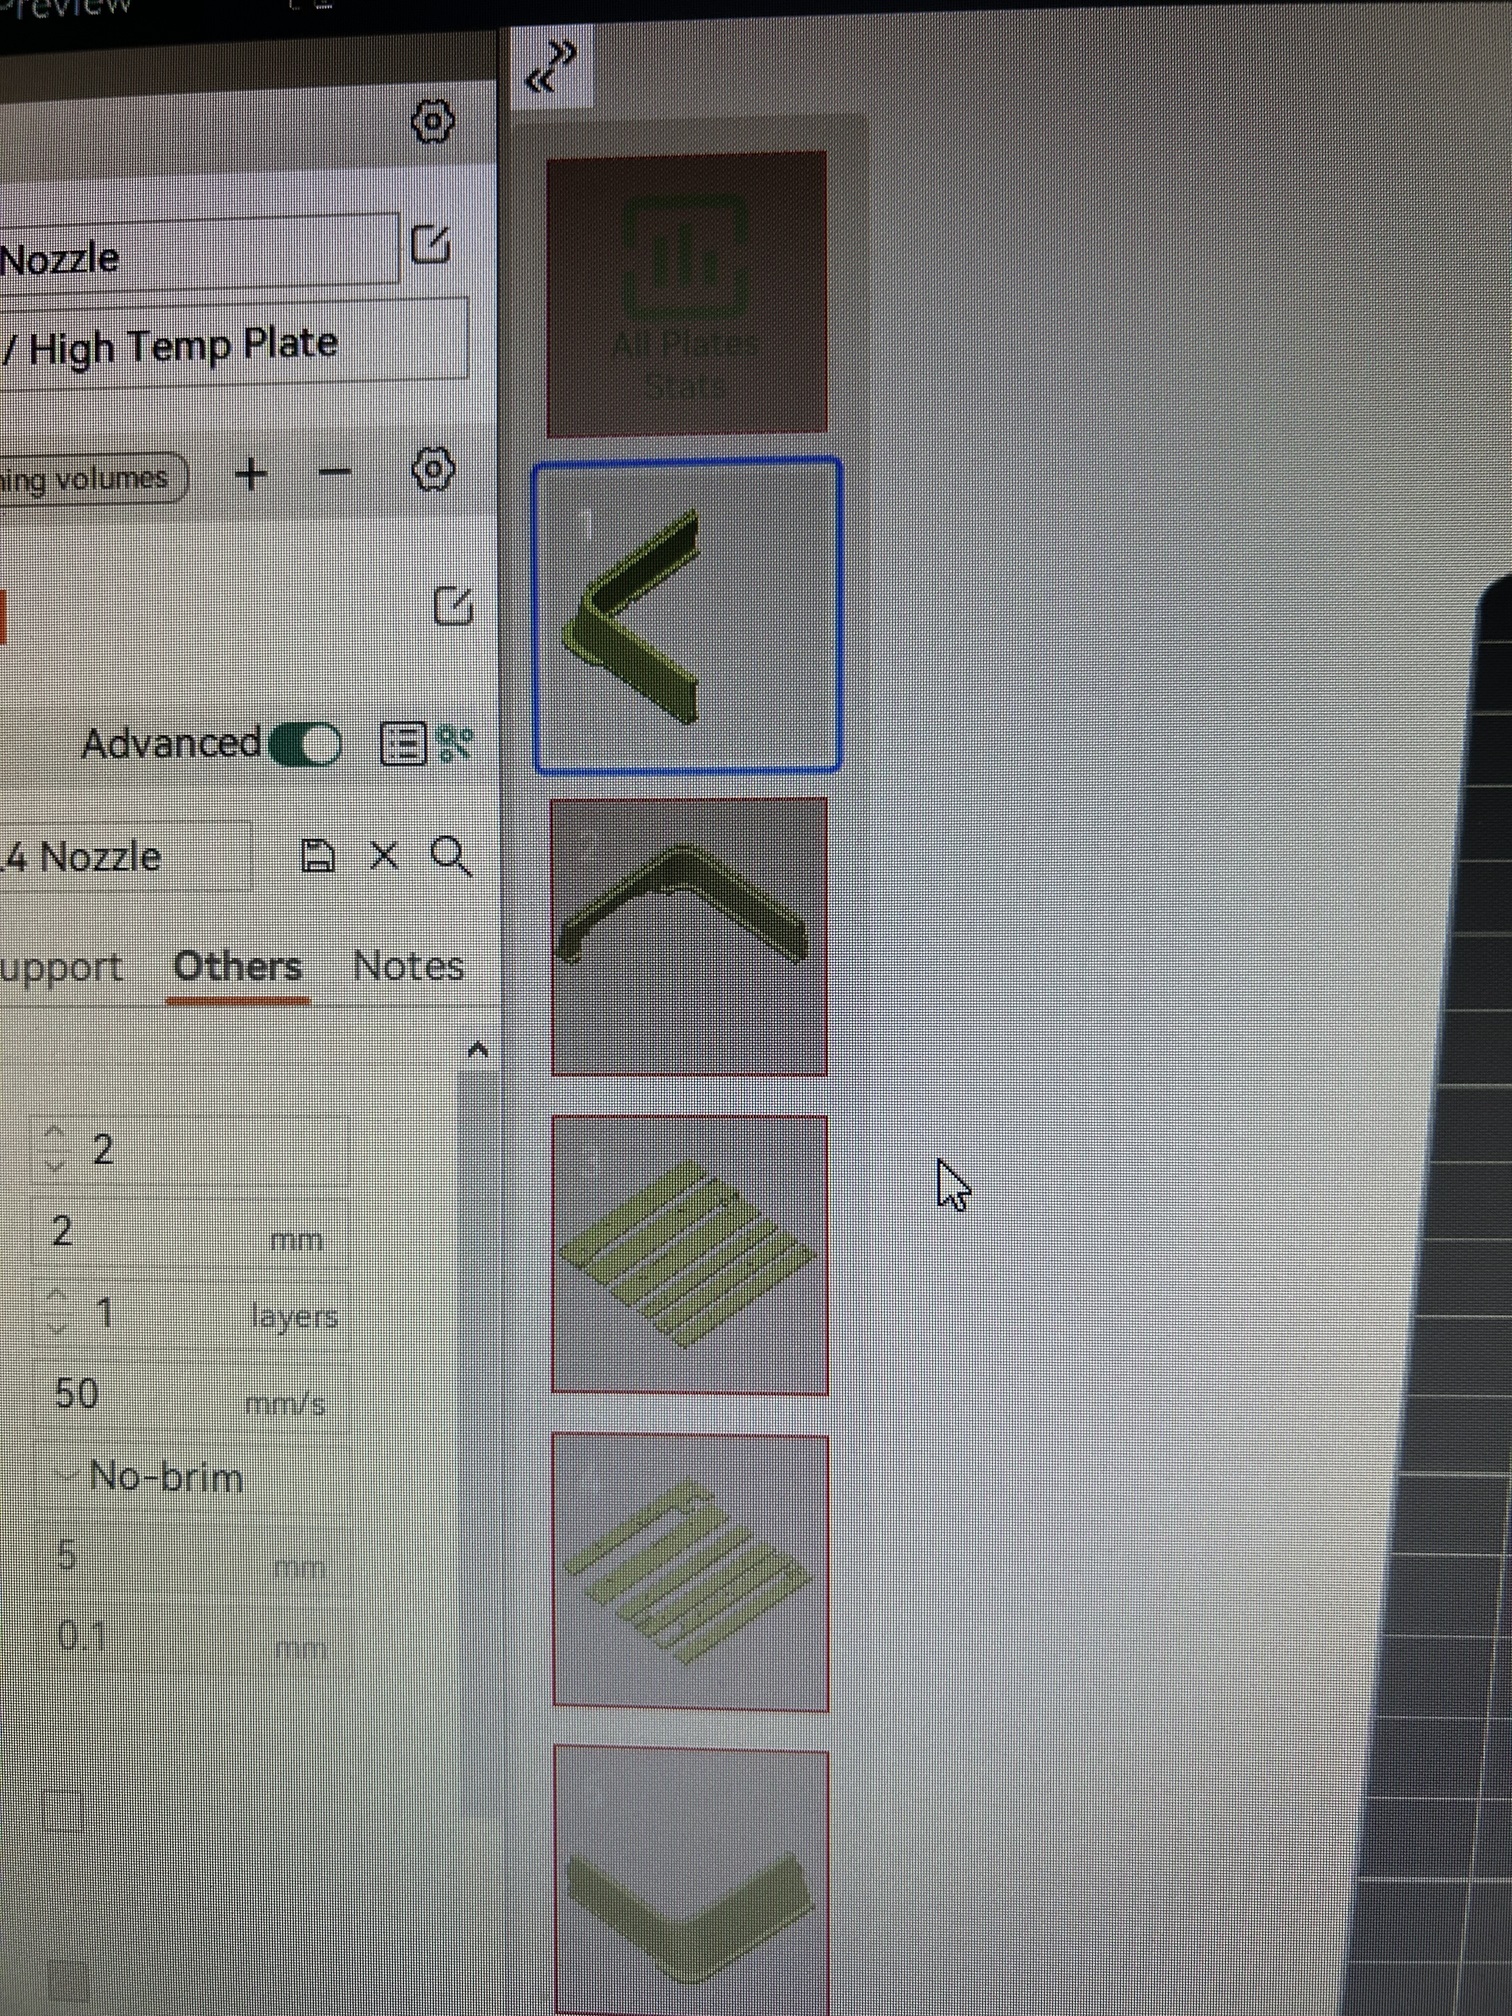1512x2016 pixels.
Task: Open search in process settings
Action: [x=450, y=856]
